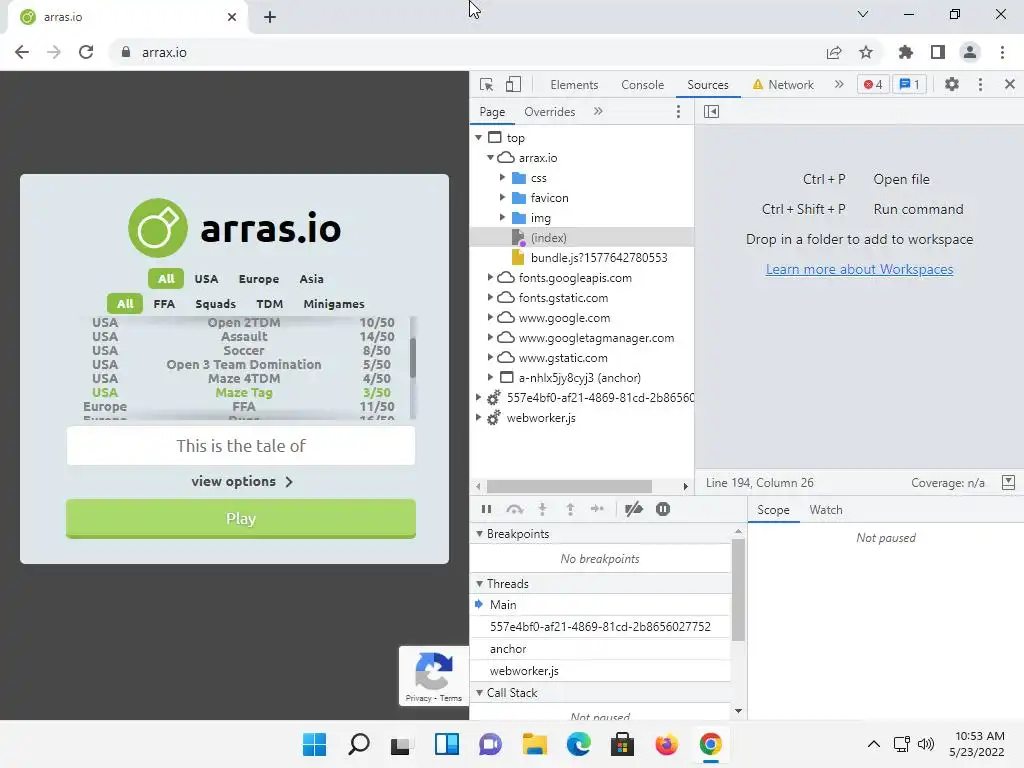This screenshot has width=1024, height=768.
Task: Bookmark this page with star icon
Action: pos(866,52)
